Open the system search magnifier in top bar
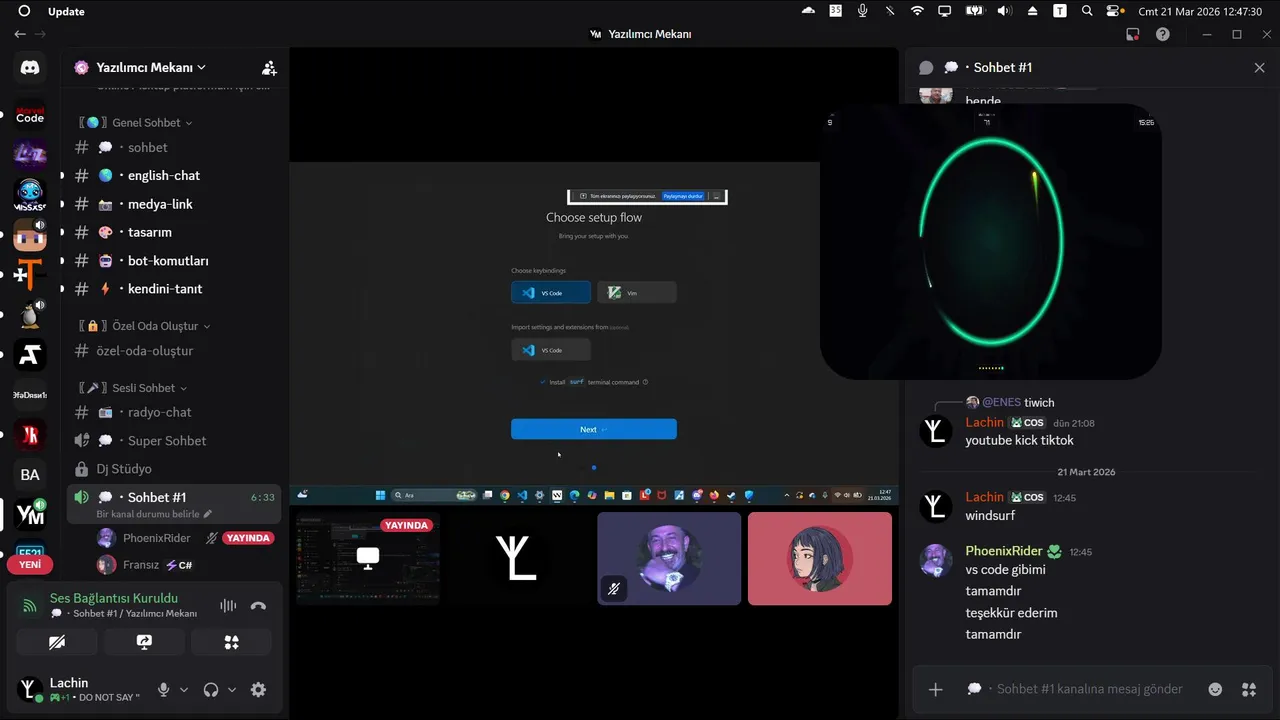 (1087, 11)
